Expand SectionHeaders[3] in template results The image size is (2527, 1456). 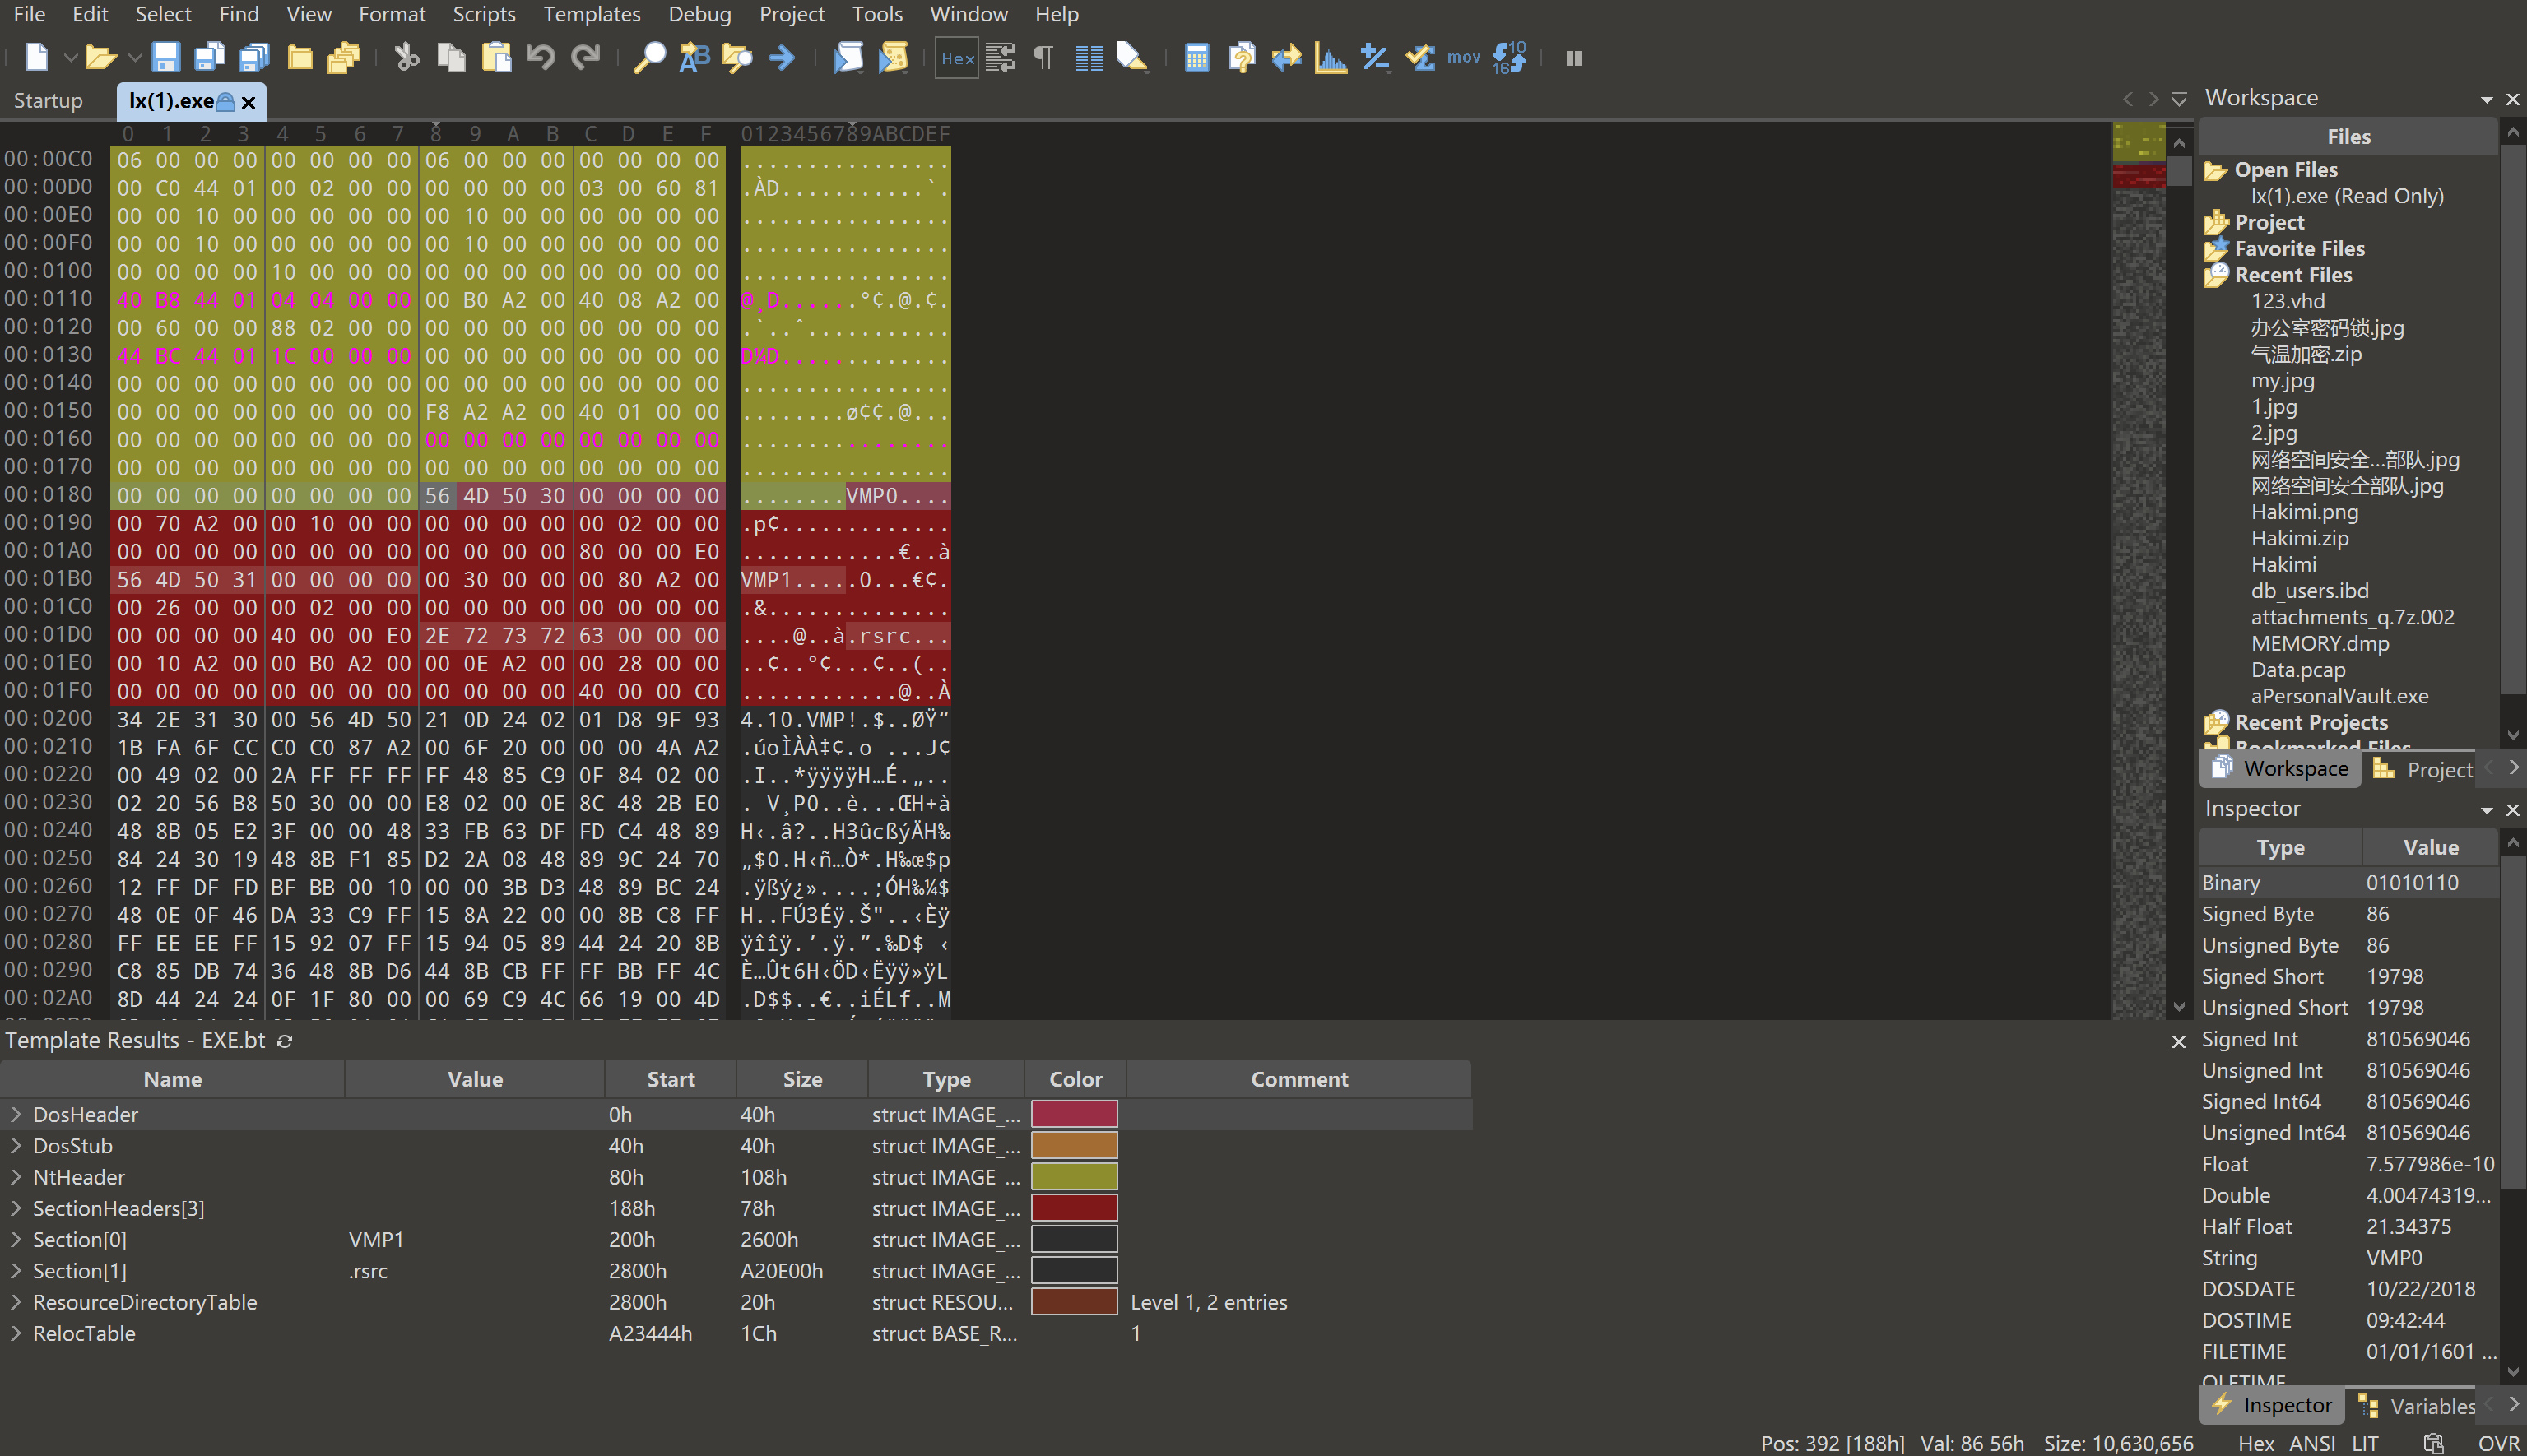click(16, 1208)
